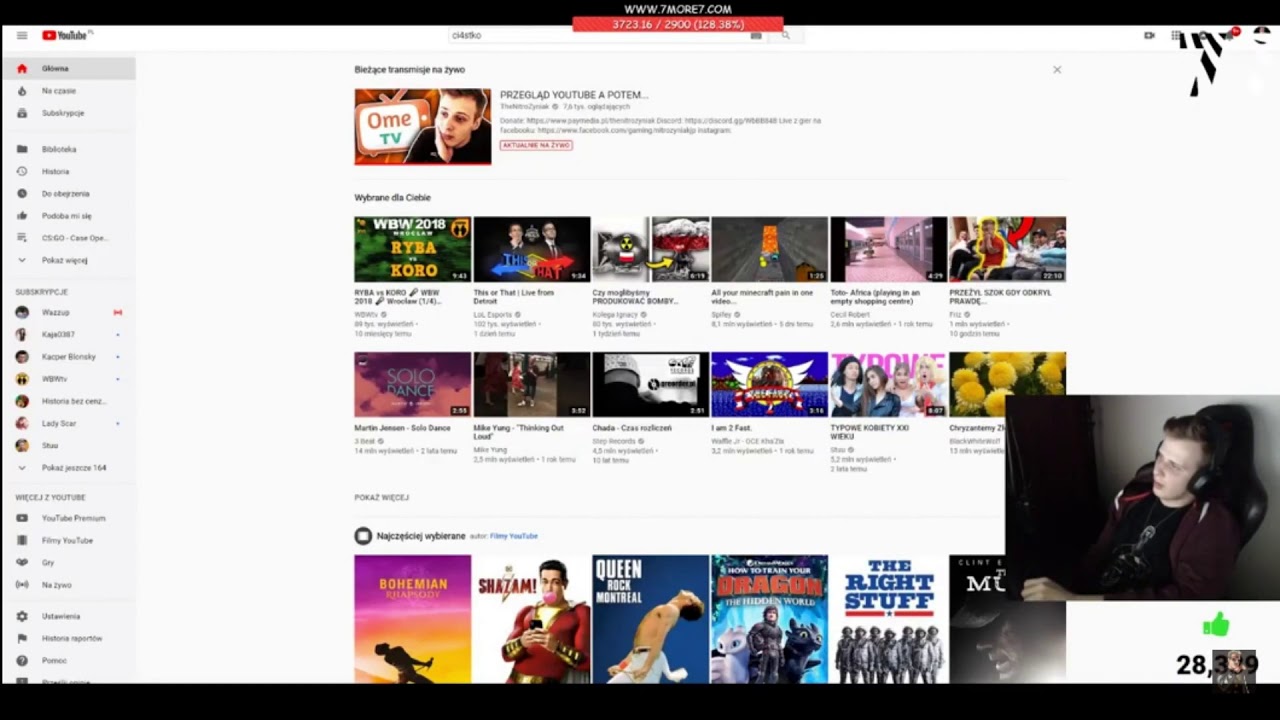Click the Najczęściej wybierane channel icon
The image size is (1280, 720).
click(x=363, y=536)
